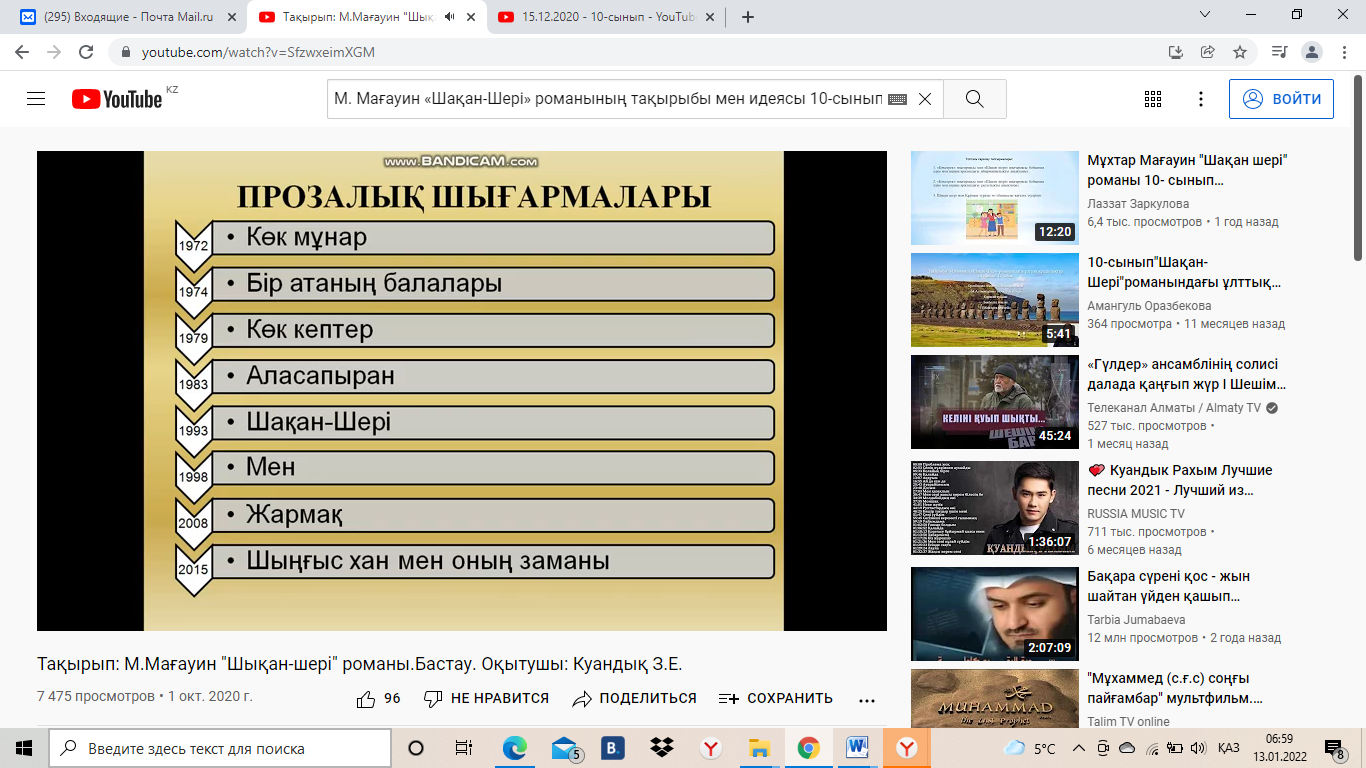This screenshot has height=768, width=1366.
Task: Open YouTube settings three-dot menu
Action: (1201, 99)
